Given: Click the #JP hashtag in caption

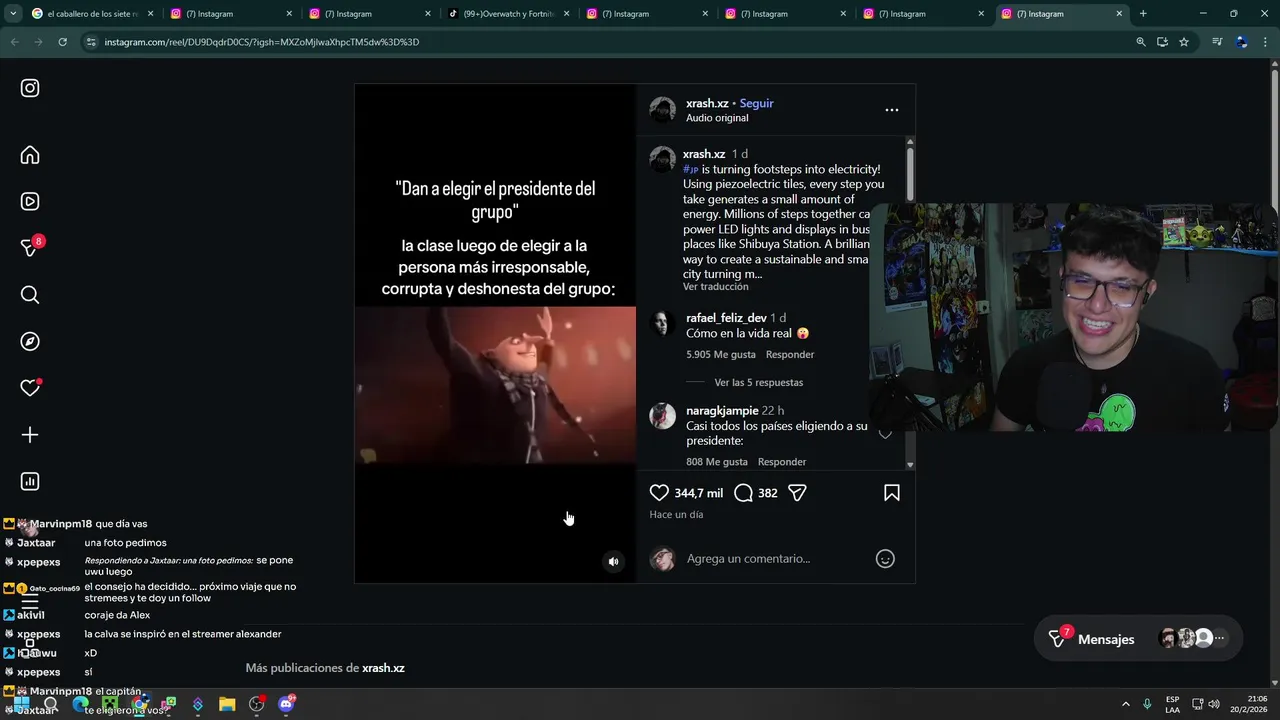Looking at the screenshot, I should coord(690,170).
